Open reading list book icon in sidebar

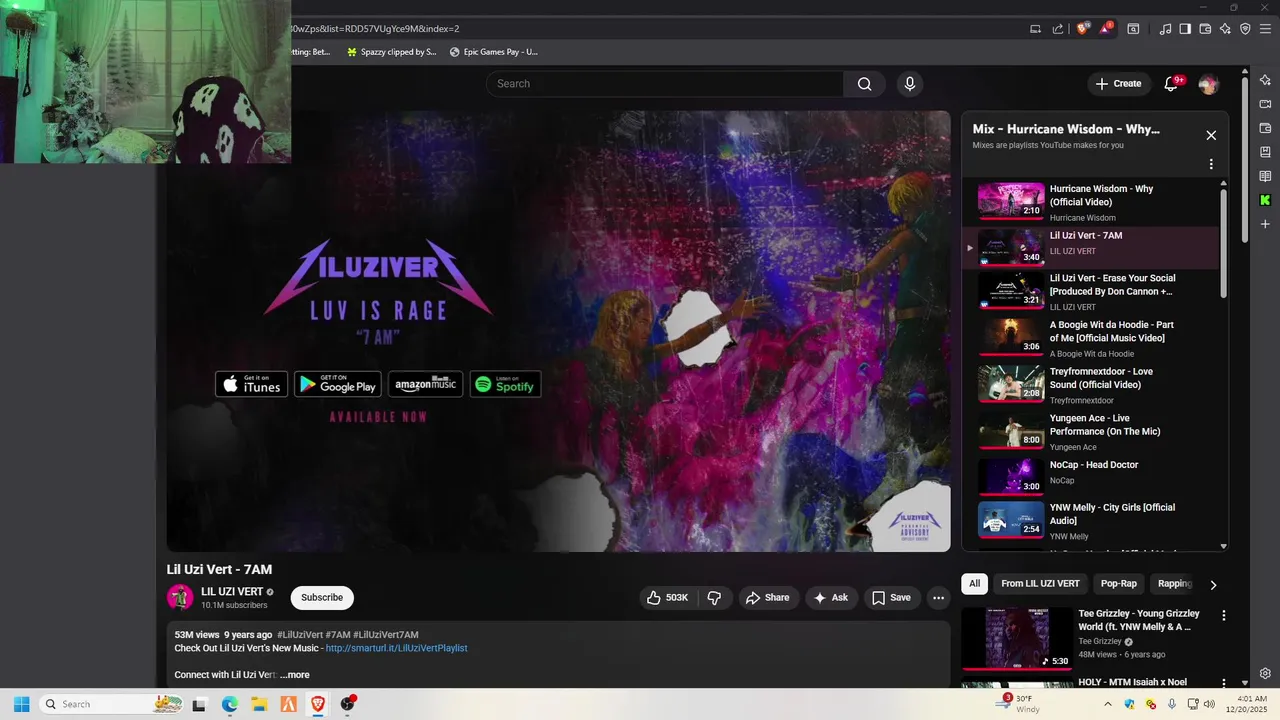1265,176
